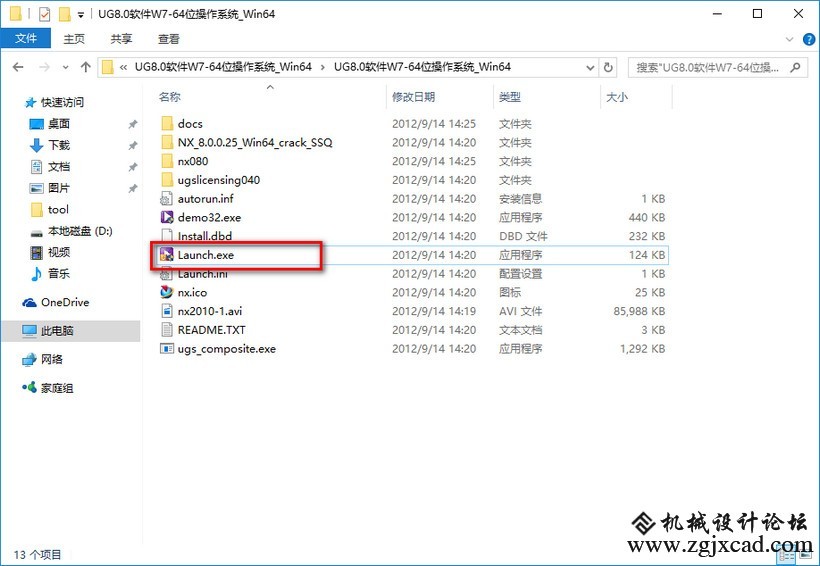This screenshot has width=820, height=566.
Task: Expand the ribbon with the chevron
Action: point(790,39)
